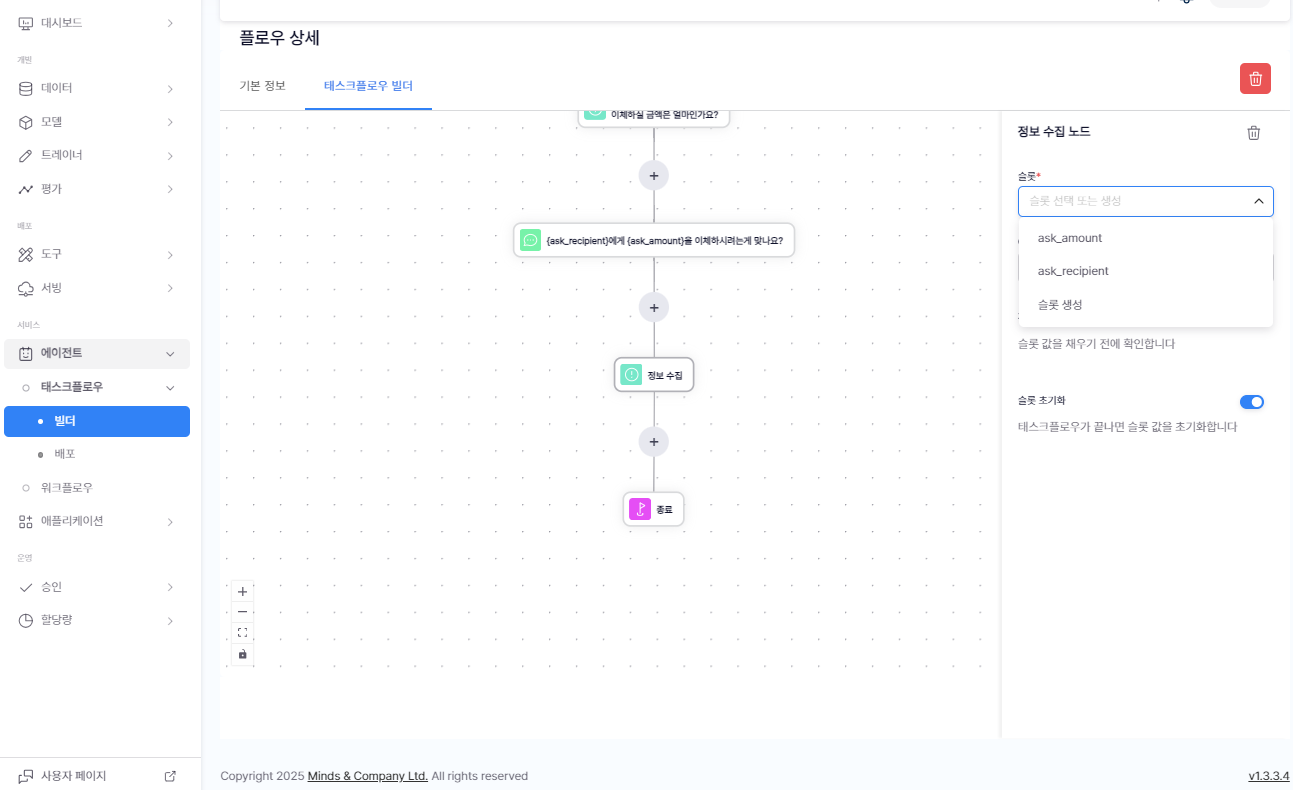Add a node above the 종료 node
Viewport: 1293px width, 790px height.
point(654,442)
